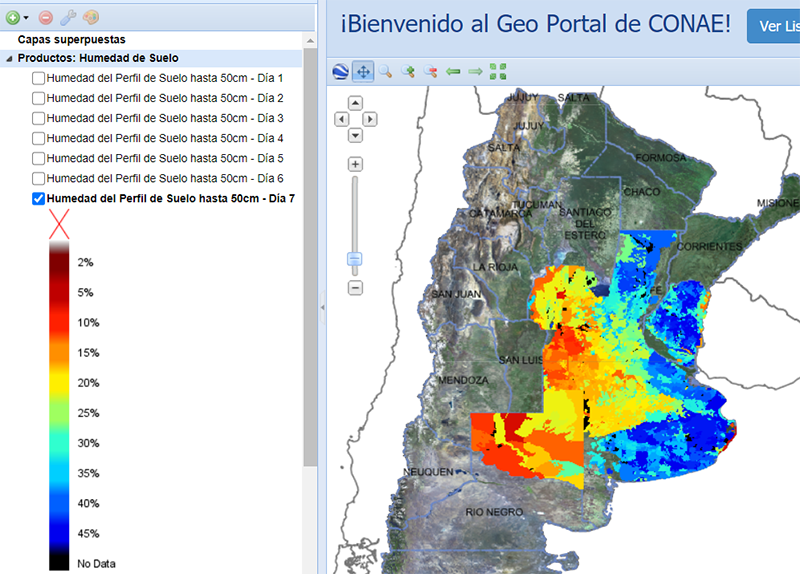Collapse the left panel with splitter handle

(x=322, y=308)
